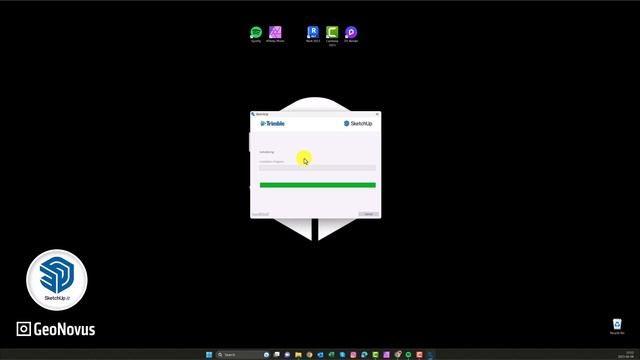Image resolution: width=640 pixels, height=360 pixels.
Task: Cancel the SketchUp installation
Action: 369,214
